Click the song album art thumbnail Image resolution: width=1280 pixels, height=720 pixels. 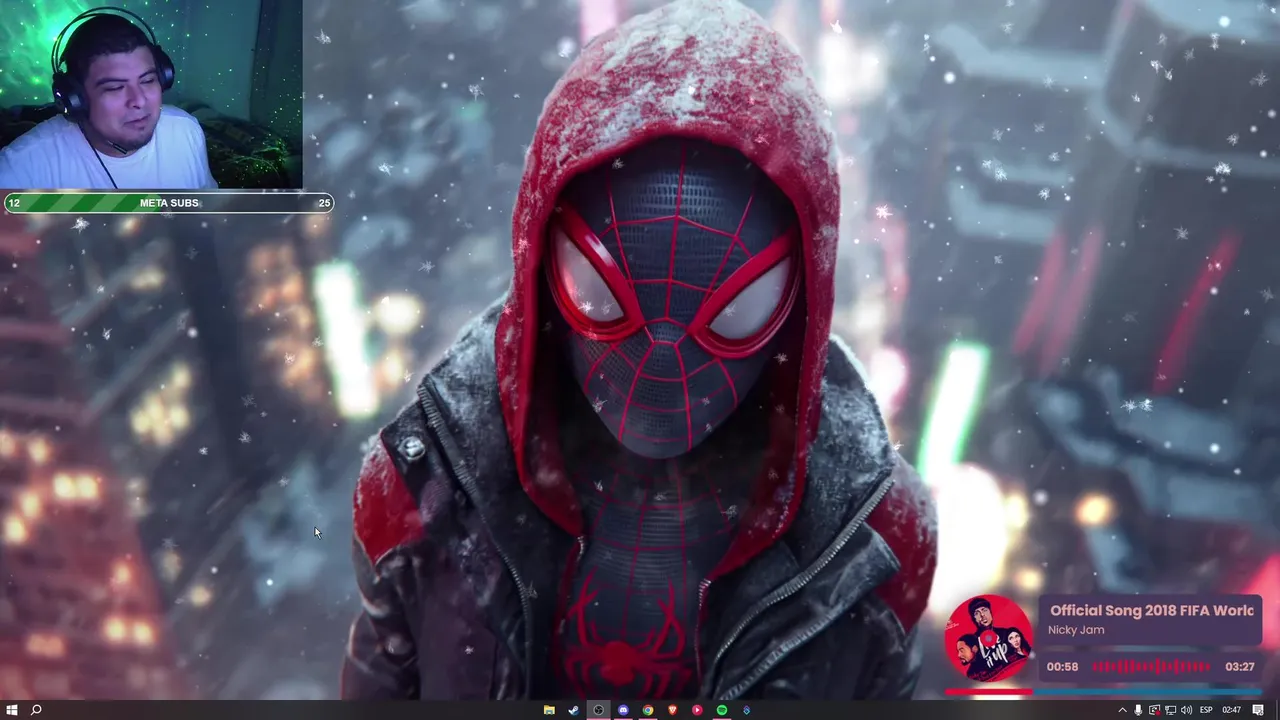click(x=989, y=639)
